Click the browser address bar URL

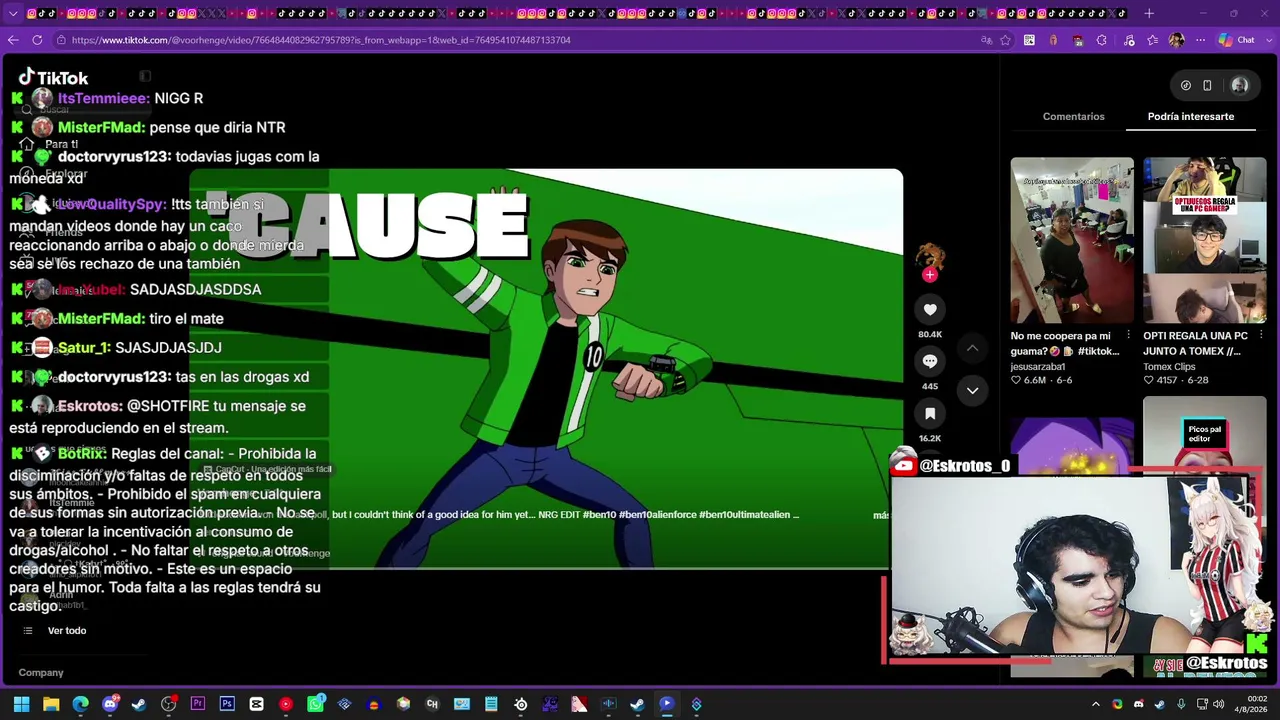pyautogui.click(x=321, y=40)
